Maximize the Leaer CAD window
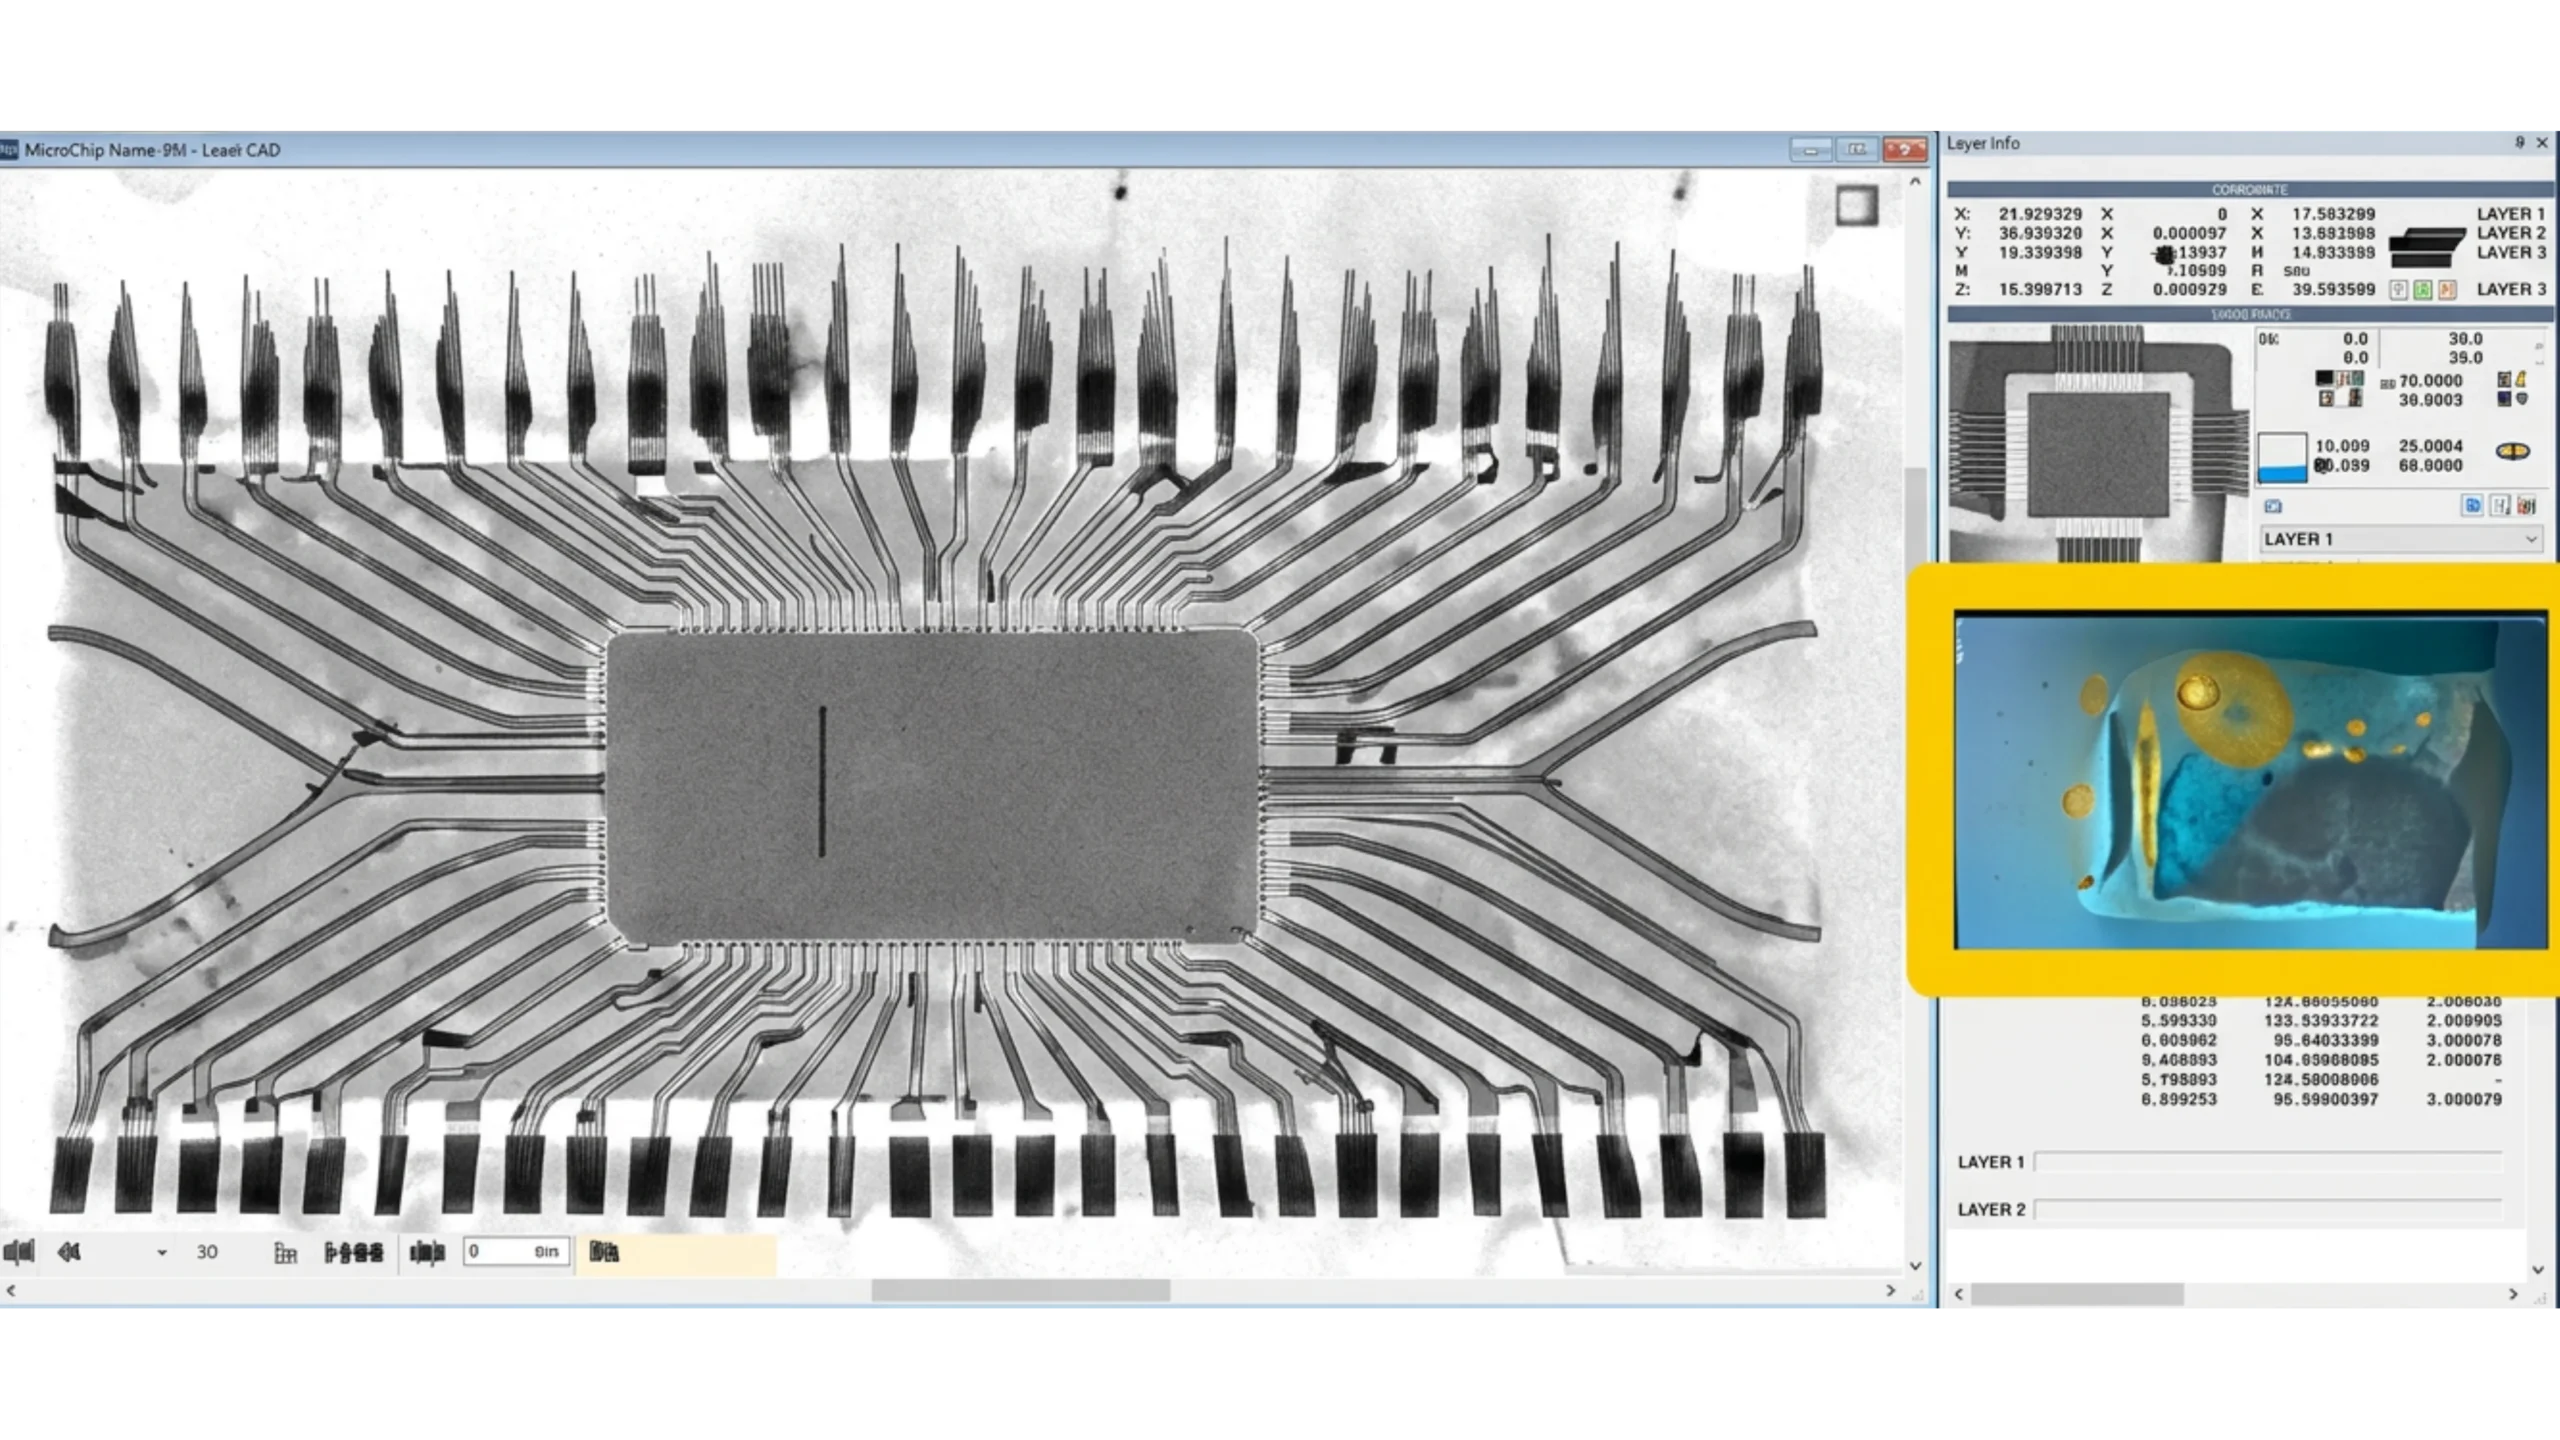The height and width of the screenshot is (1440, 2560). [x=1857, y=150]
